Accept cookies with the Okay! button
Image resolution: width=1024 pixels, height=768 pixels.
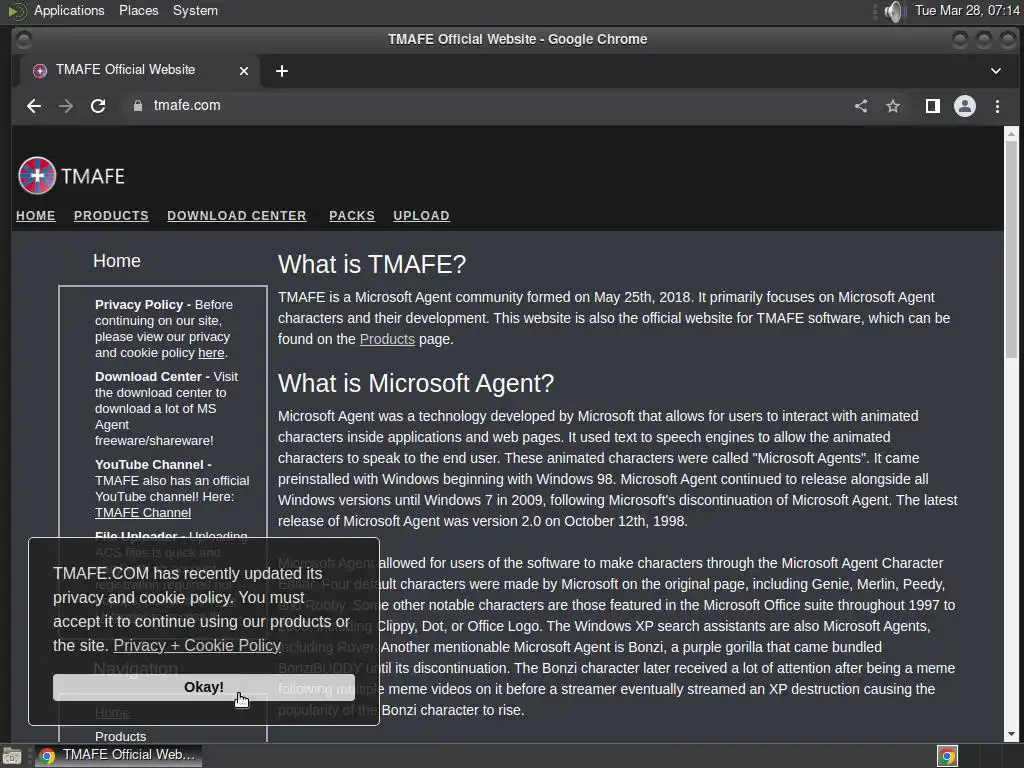(x=204, y=687)
